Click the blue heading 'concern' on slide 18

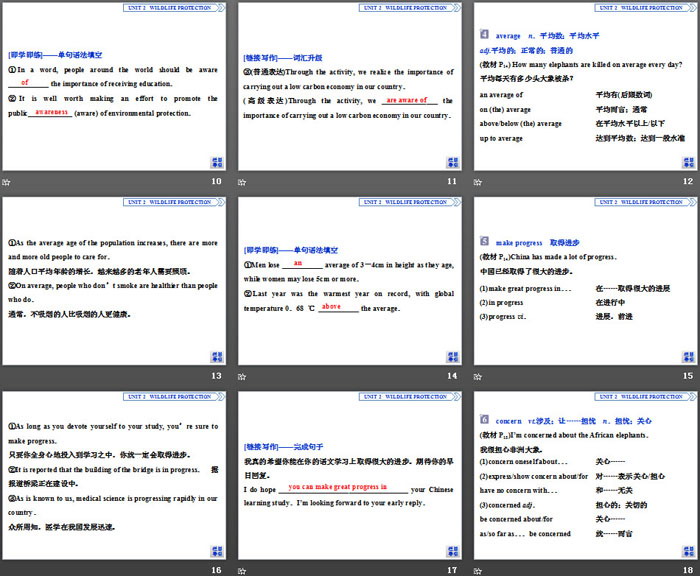click(508, 421)
